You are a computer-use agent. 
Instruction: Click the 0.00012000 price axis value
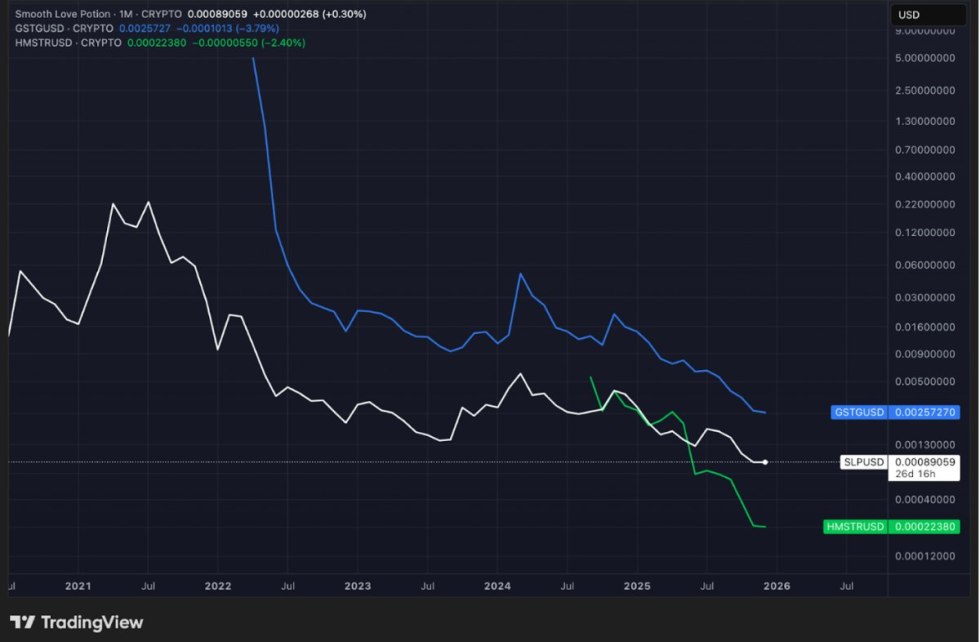click(925, 556)
